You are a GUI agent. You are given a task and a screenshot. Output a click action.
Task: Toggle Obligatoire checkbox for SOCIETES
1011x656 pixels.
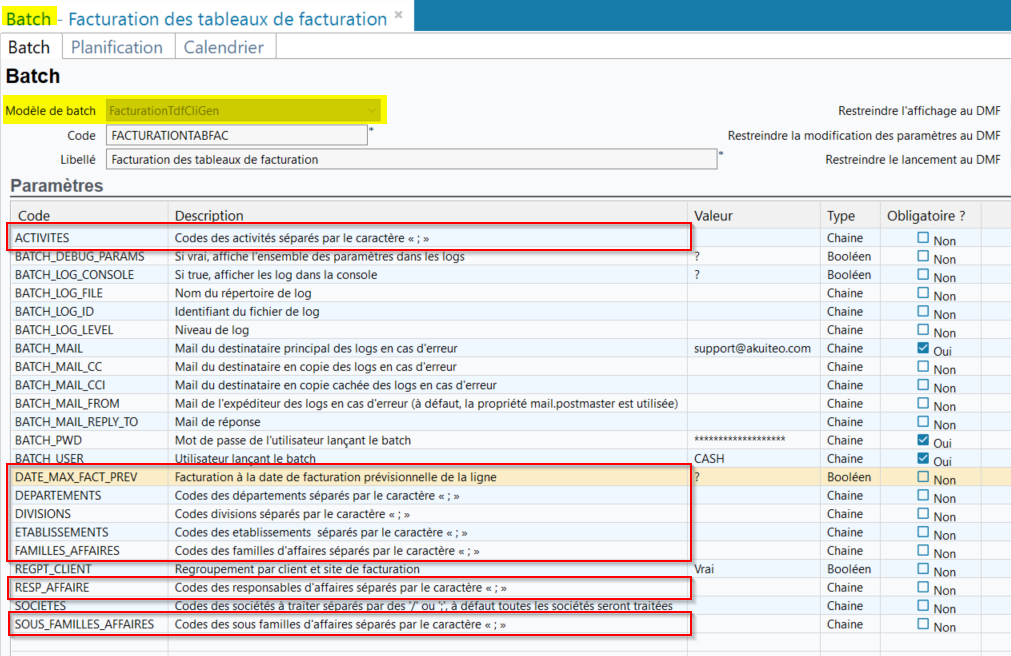pos(923,606)
